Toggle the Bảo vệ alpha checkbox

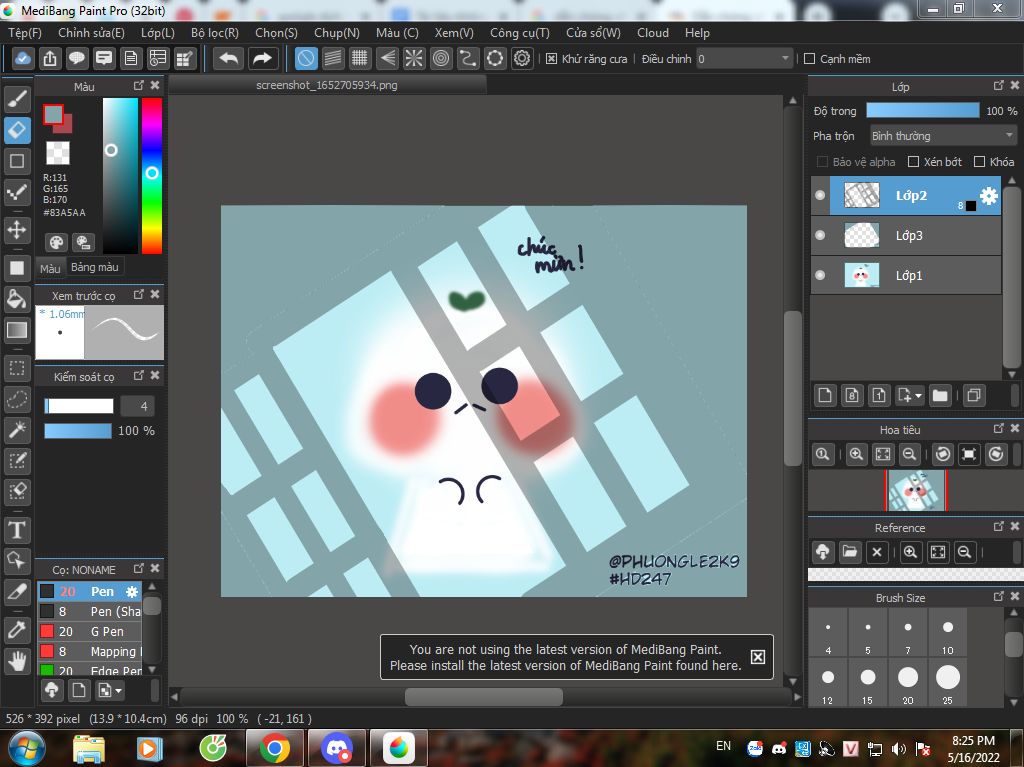tap(822, 161)
